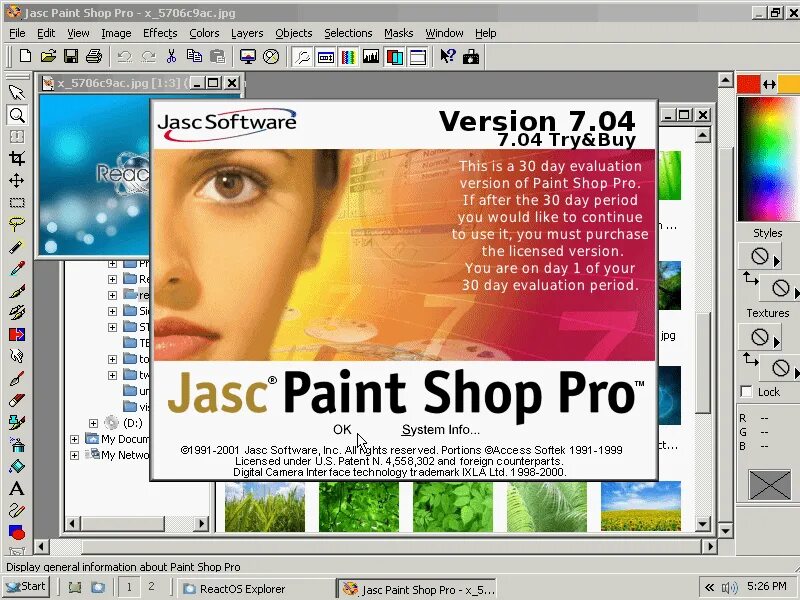Viewport: 800px width, 600px height.
Task: Select the Flood Fill bucket tool
Action: pyautogui.click(x=17, y=466)
